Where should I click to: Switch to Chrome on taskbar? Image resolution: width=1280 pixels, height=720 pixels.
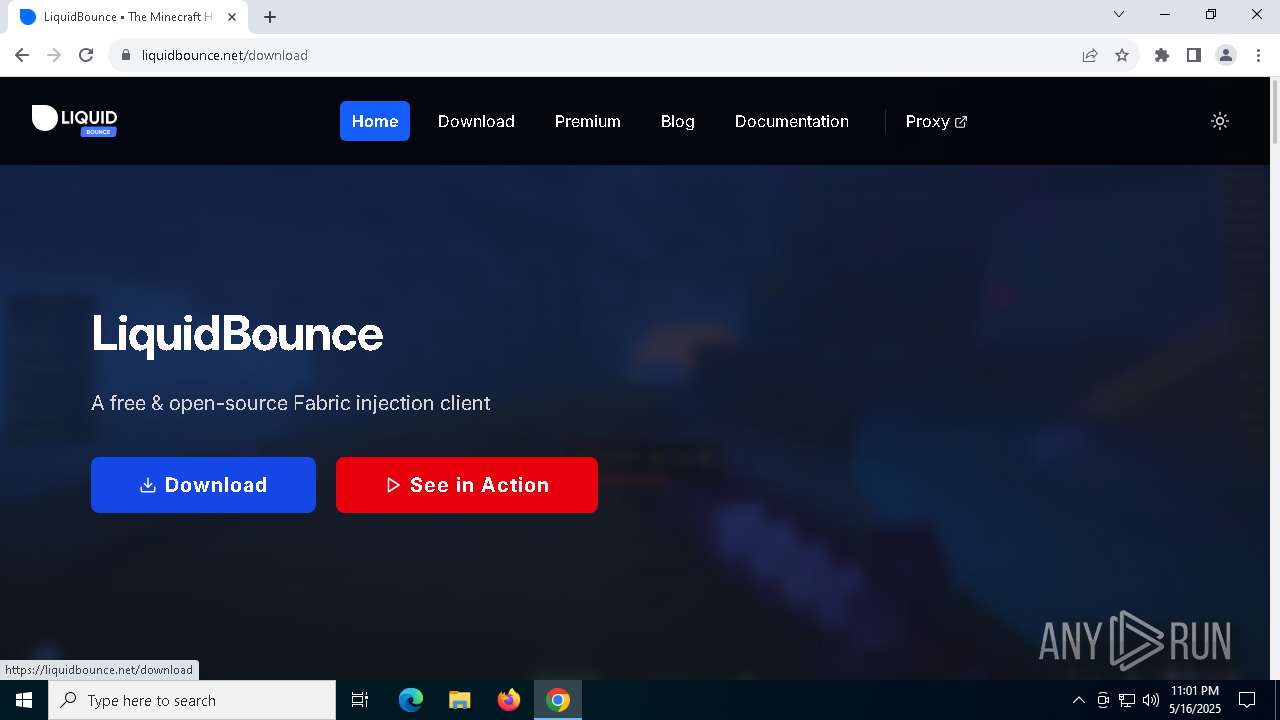pos(558,700)
